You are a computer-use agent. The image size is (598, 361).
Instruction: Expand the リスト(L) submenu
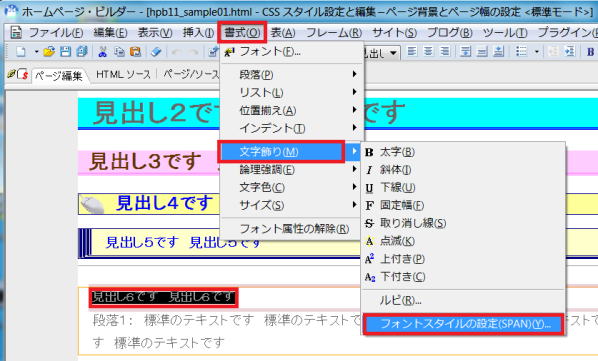[292, 92]
